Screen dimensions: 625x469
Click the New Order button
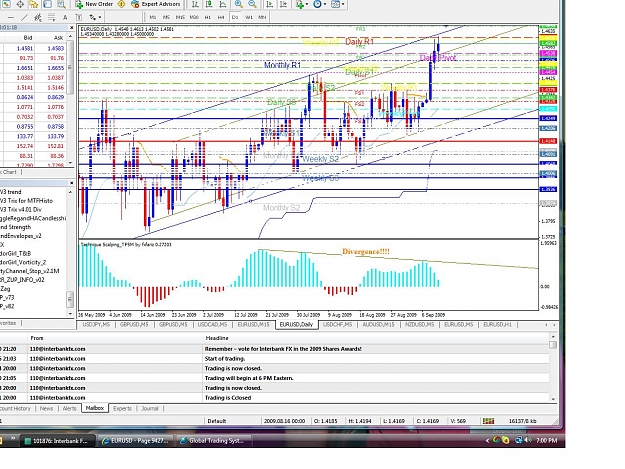pos(94,4)
